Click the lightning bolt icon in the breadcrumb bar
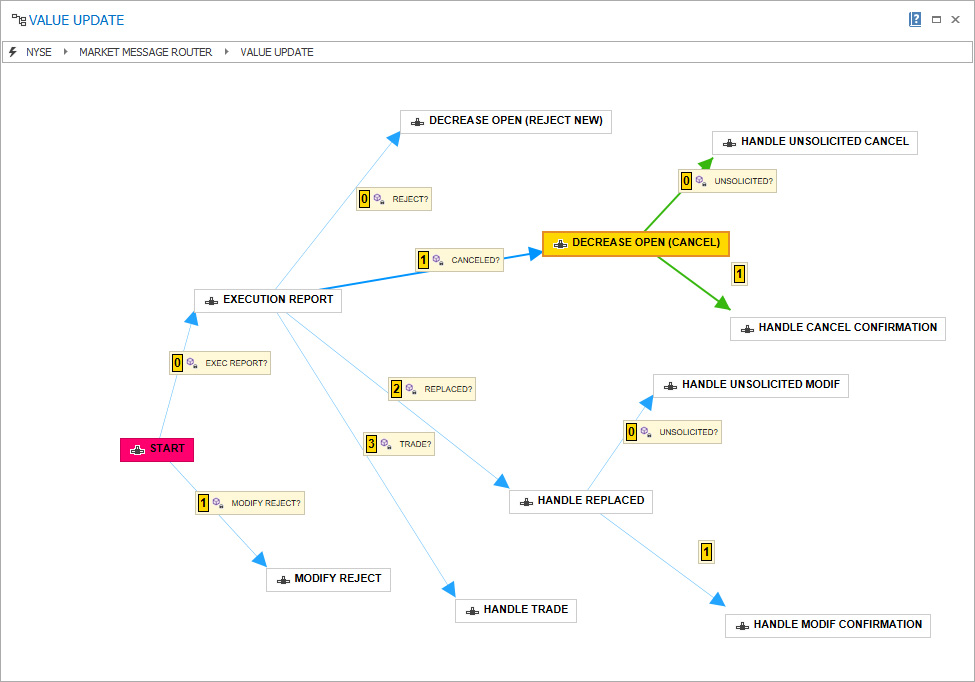This screenshot has width=975, height=682. (11, 52)
